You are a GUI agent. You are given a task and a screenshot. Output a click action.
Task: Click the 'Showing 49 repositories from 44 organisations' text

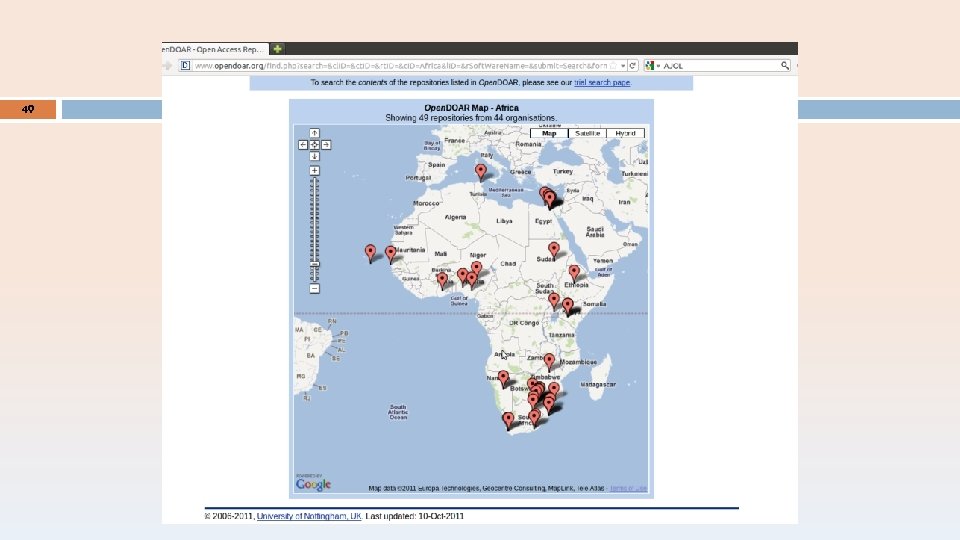pos(471,118)
